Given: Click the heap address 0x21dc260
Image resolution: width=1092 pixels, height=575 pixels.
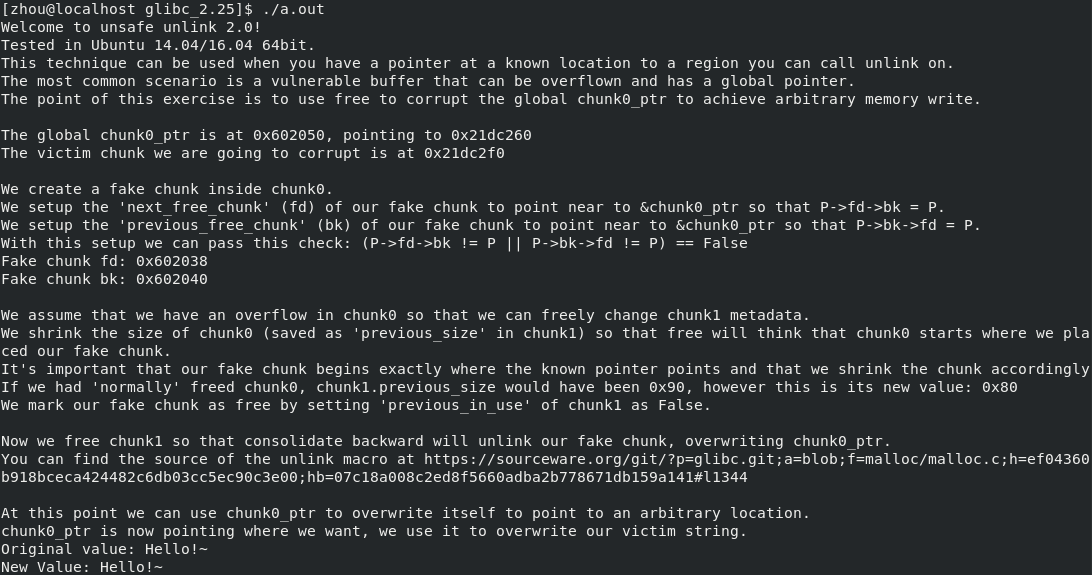Looking at the screenshot, I should (x=491, y=135).
